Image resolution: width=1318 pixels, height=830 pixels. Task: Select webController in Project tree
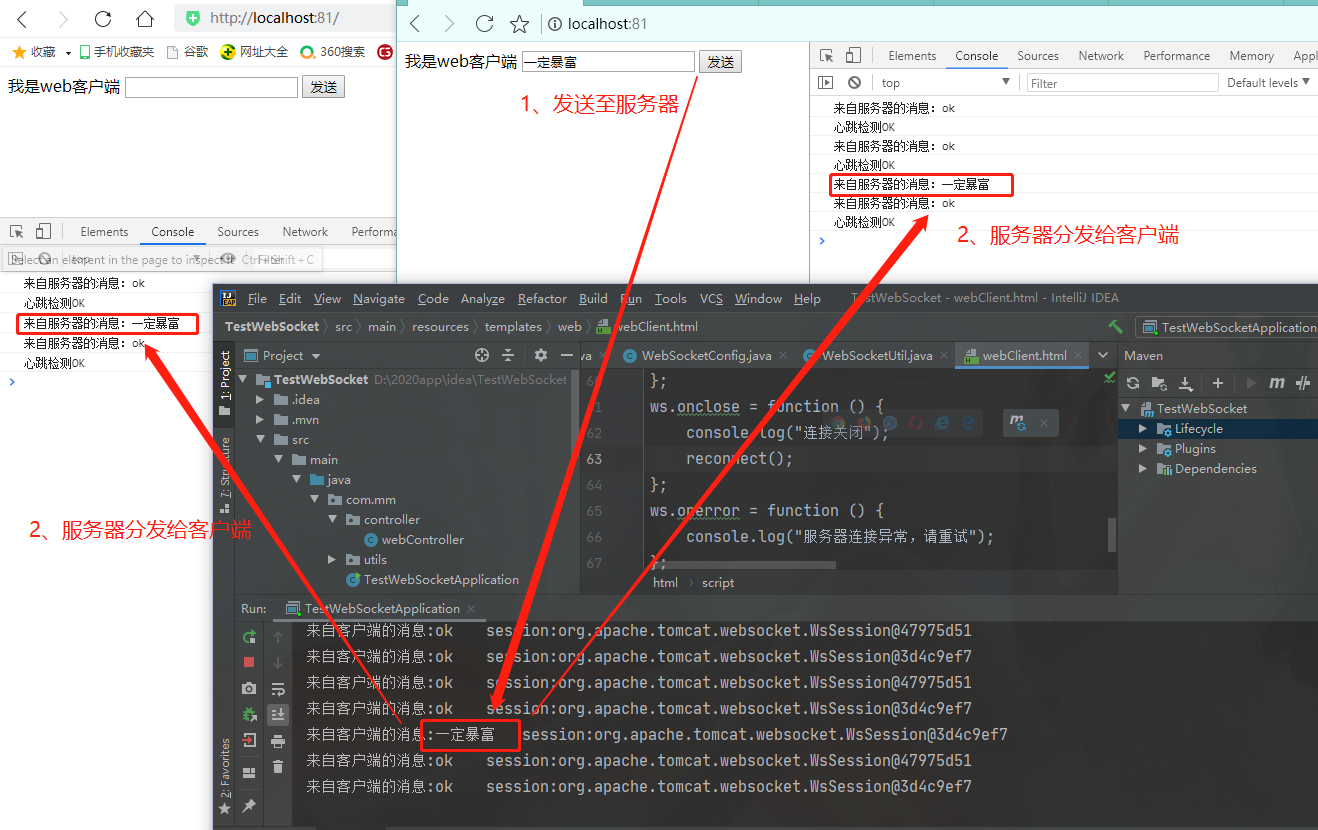pyautogui.click(x=414, y=540)
